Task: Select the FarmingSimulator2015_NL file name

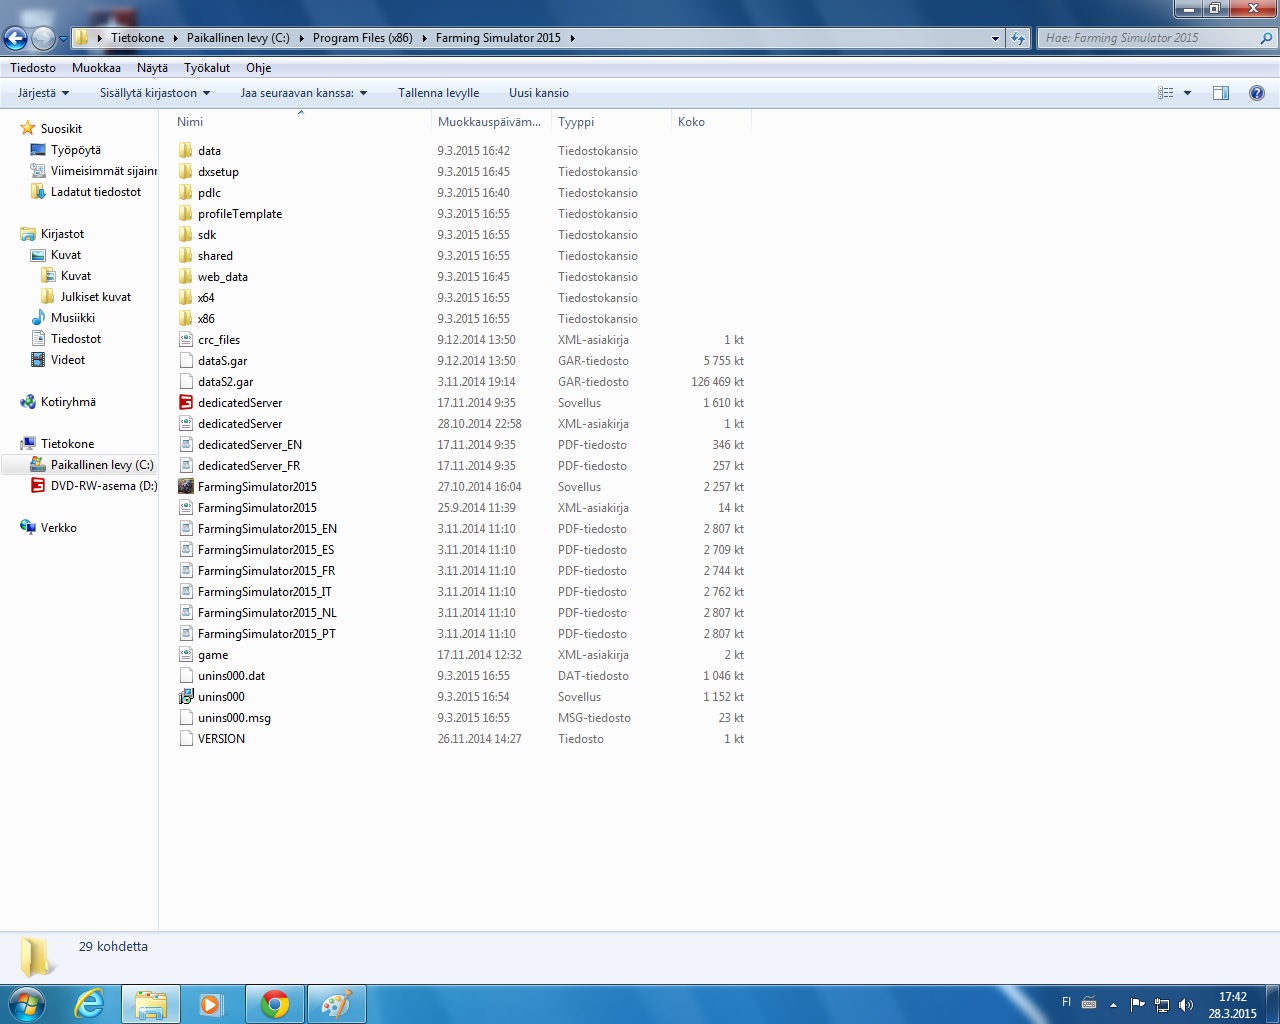Action: click(267, 613)
